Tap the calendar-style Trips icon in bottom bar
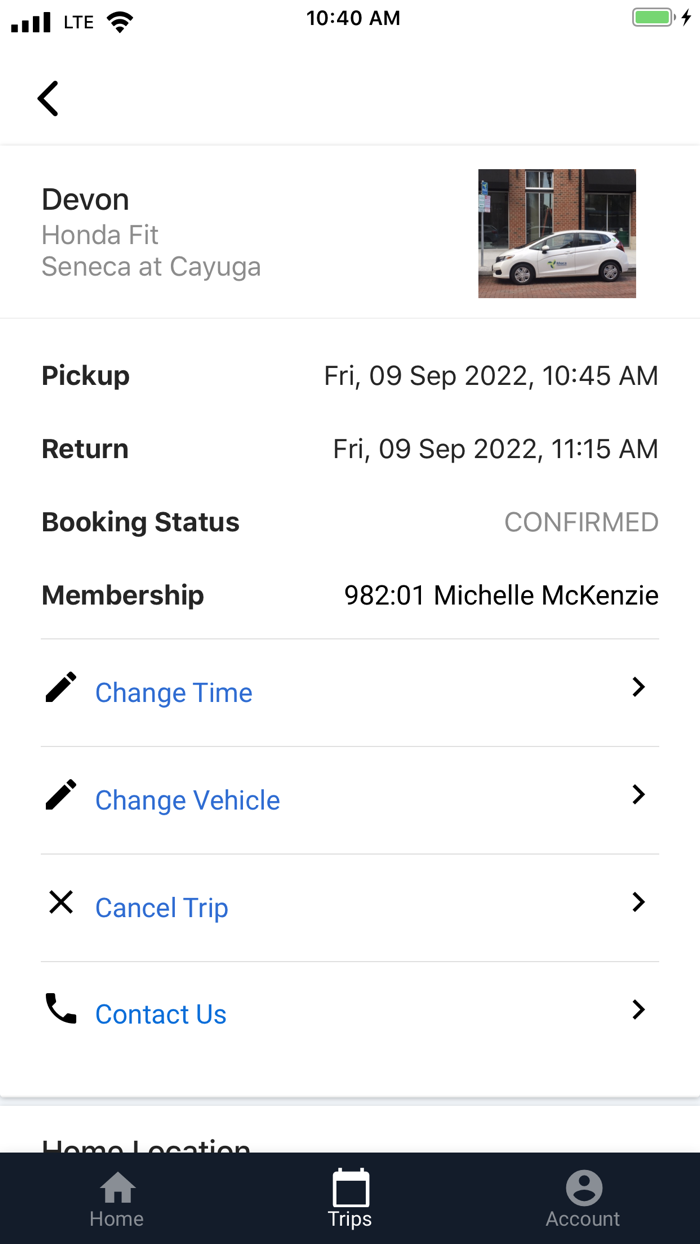This screenshot has width=700, height=1244. click(349, 1190)
